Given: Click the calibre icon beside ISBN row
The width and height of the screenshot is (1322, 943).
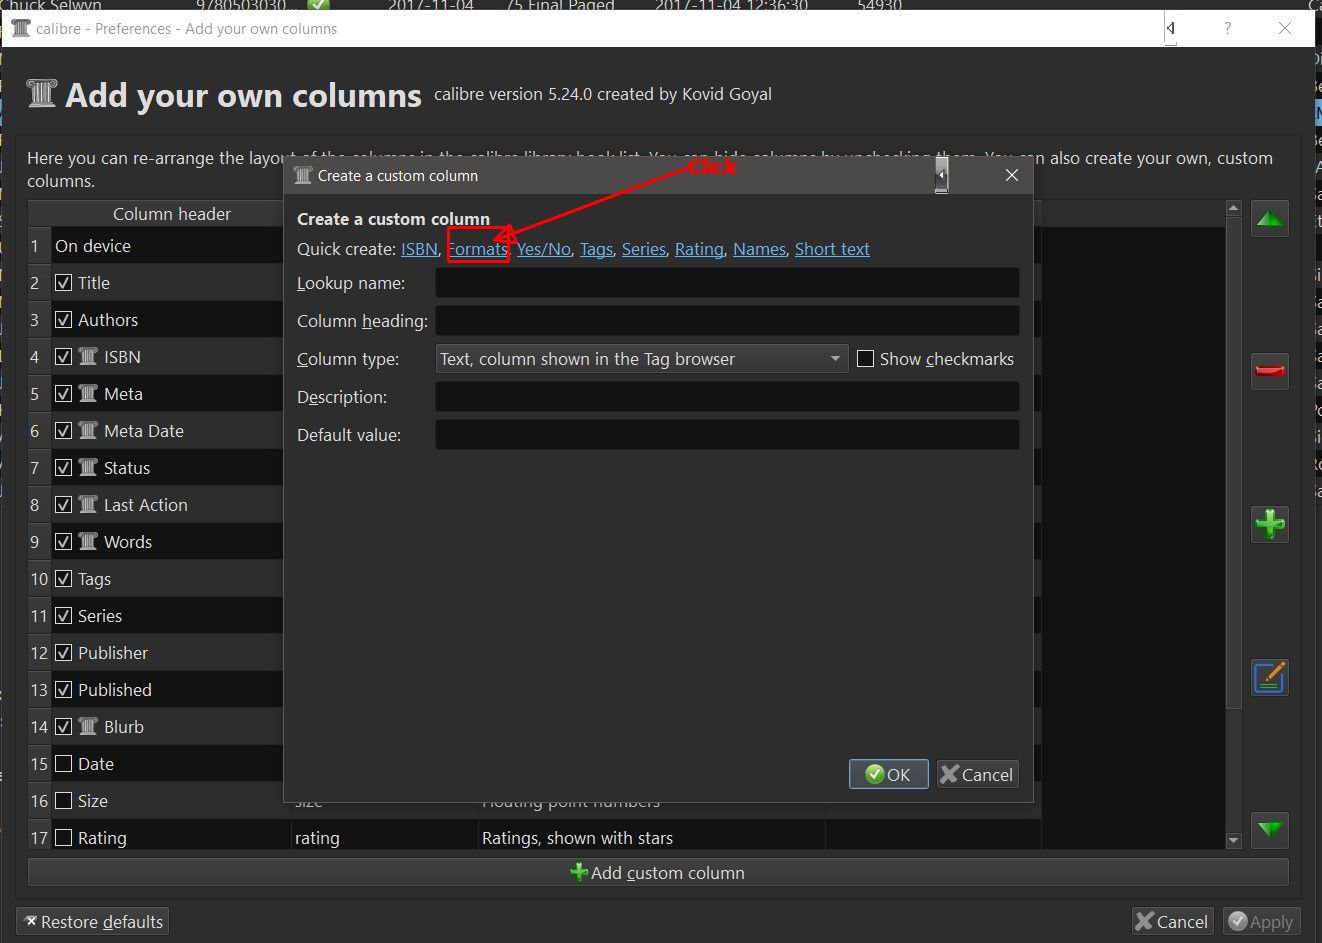Looking at the screenshot, I should click(x=88, y=357).
